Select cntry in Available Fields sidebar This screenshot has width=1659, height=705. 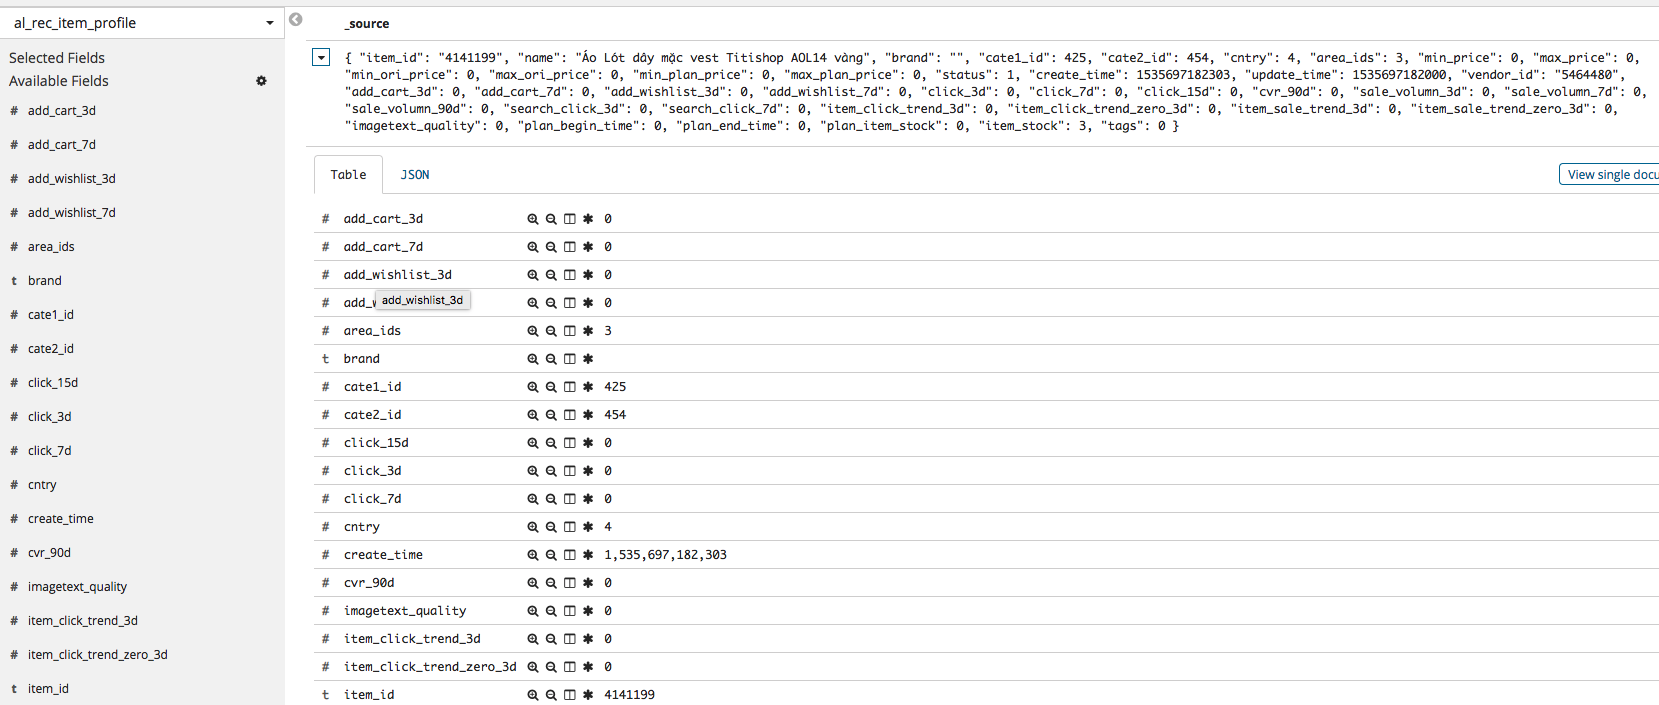click(x=42, y=485)
